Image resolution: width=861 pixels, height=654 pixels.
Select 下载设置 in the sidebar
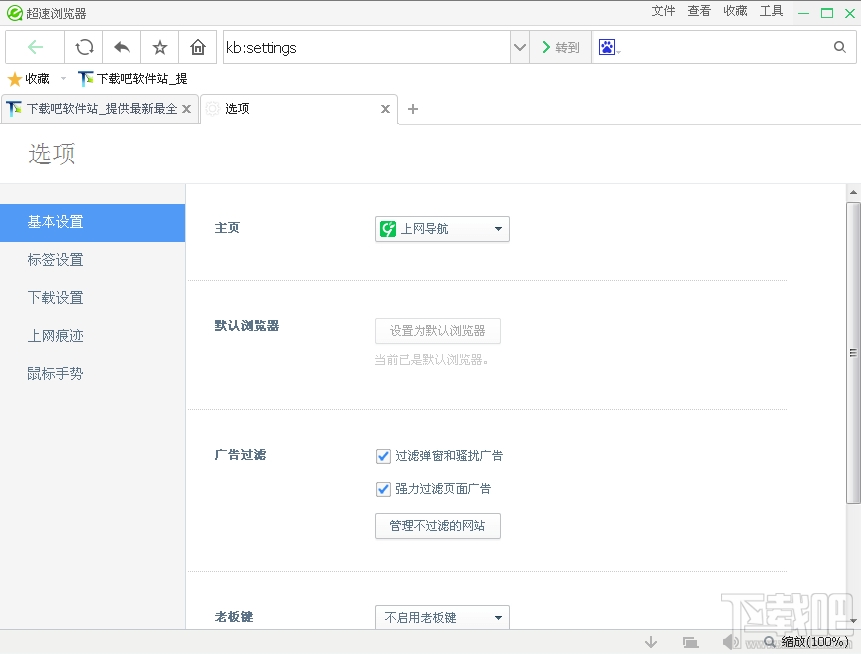click(55, 297)
